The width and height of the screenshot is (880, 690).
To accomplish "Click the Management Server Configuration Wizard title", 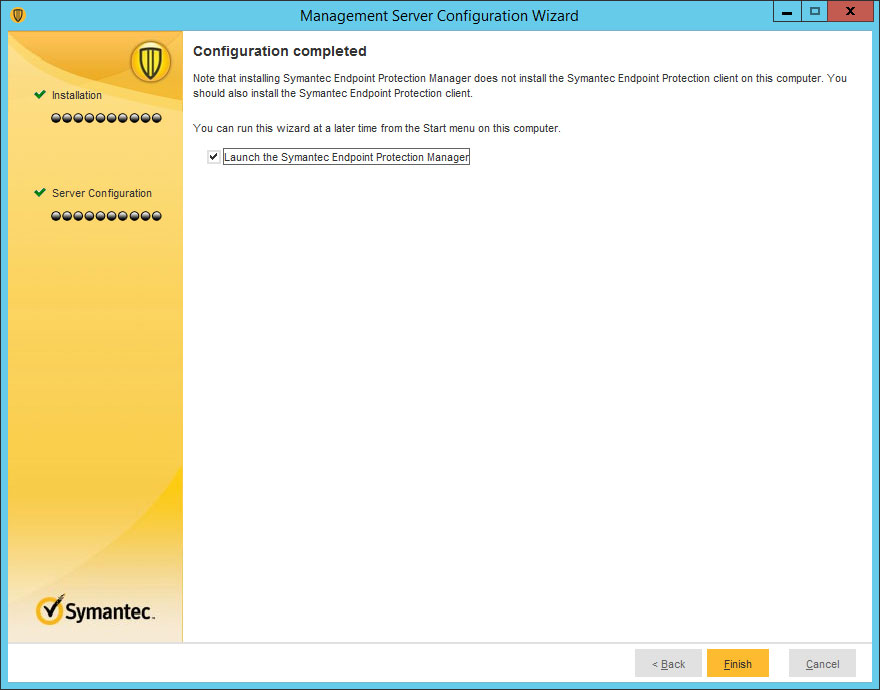I will (x=439, y=16).
